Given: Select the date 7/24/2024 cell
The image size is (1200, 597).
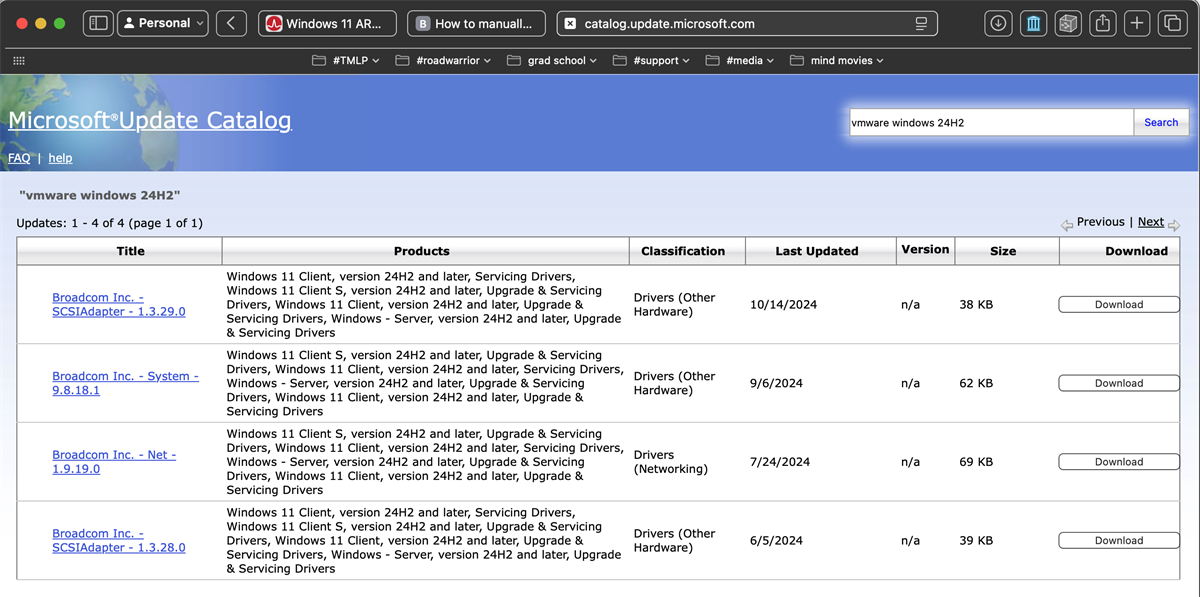Looking at the screenshot, I should tap(780, 462).
